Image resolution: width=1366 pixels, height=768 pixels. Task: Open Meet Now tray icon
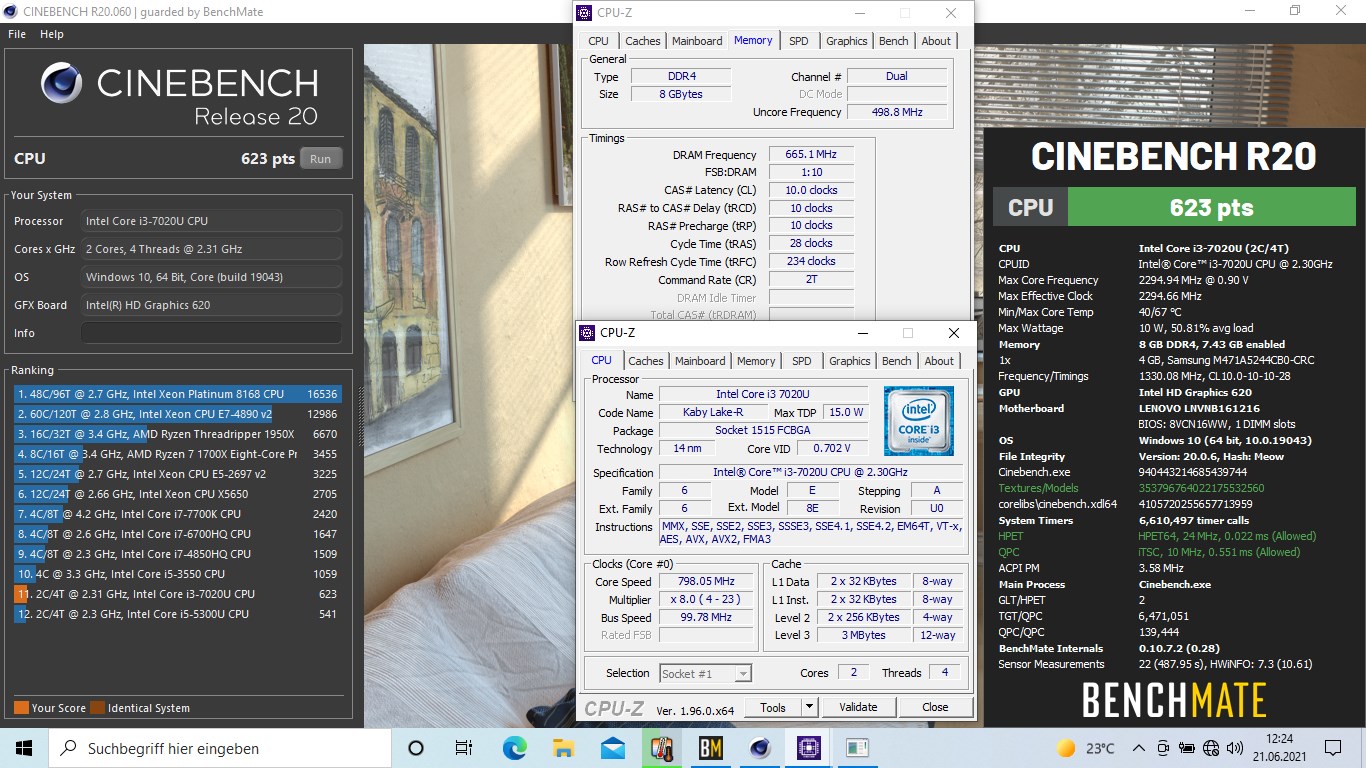(x=1163, y=747)
